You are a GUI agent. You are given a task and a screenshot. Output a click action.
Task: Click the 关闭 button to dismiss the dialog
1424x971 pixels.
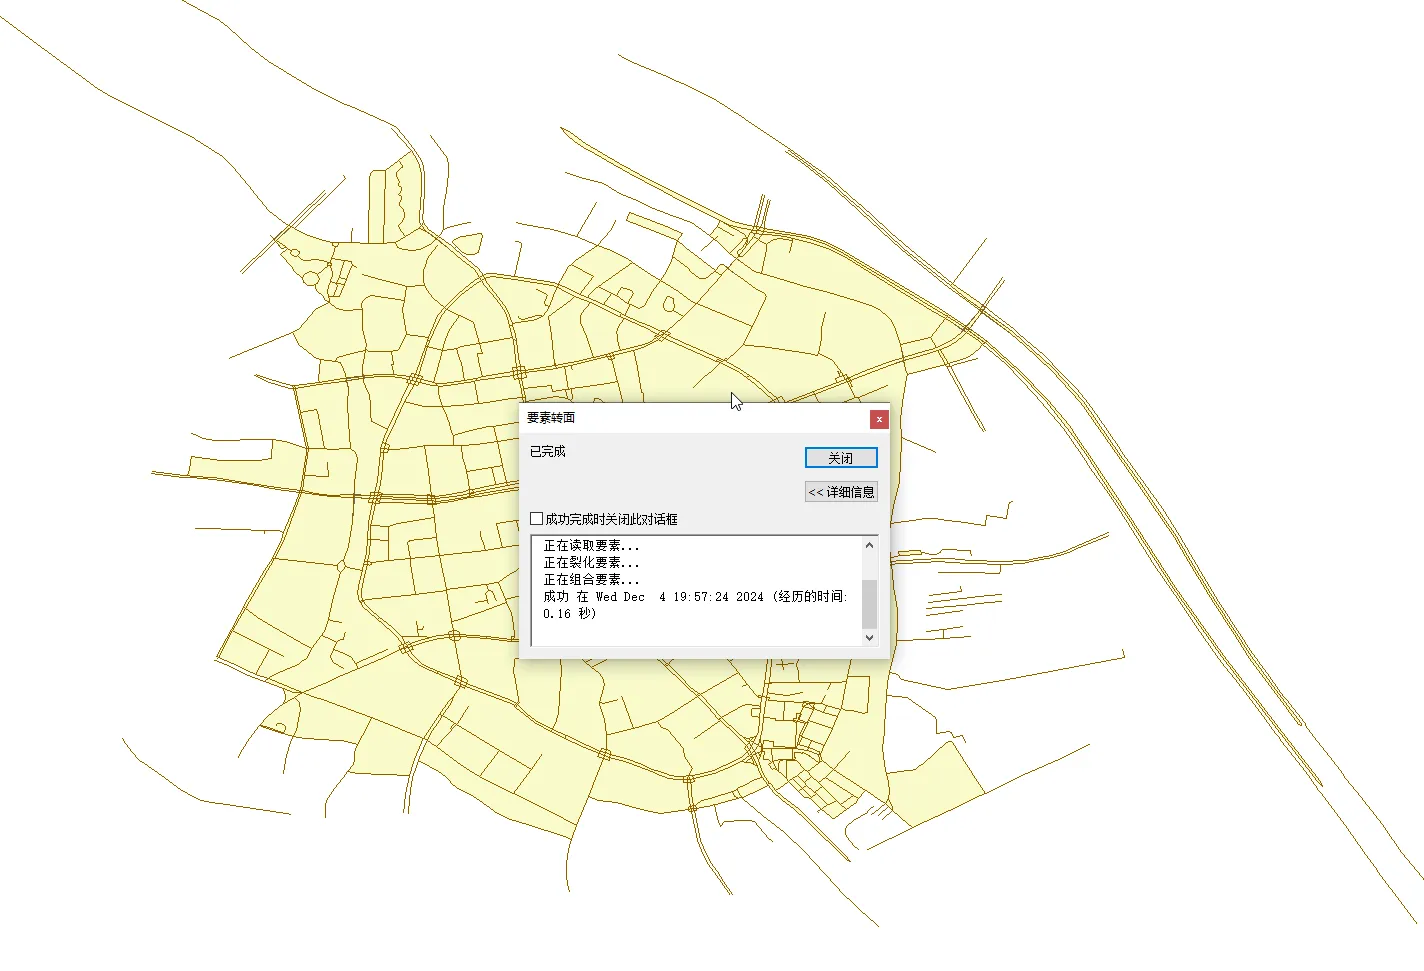pyautogui.click(x=840, y=457)
